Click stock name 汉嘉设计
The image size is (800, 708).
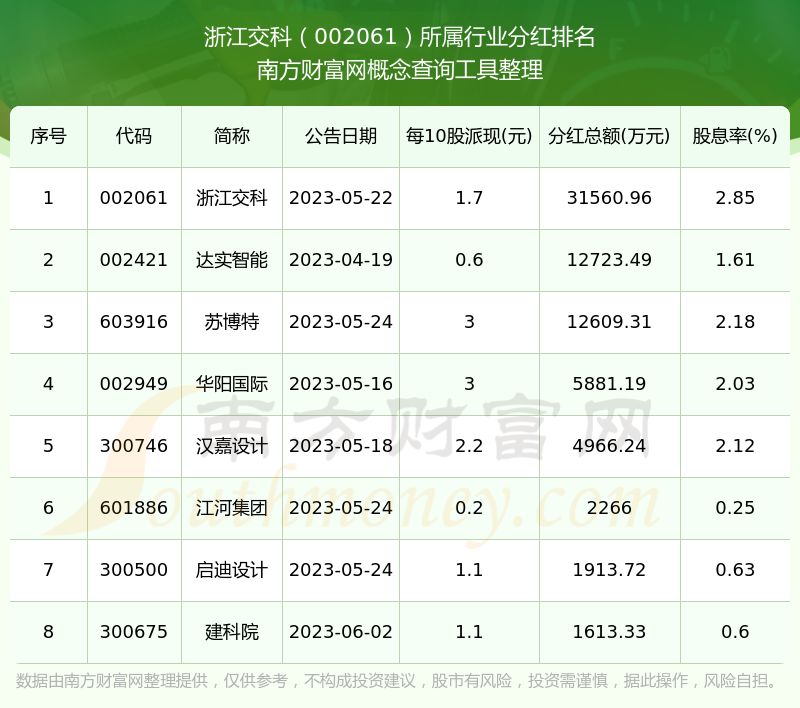(232, 446)
